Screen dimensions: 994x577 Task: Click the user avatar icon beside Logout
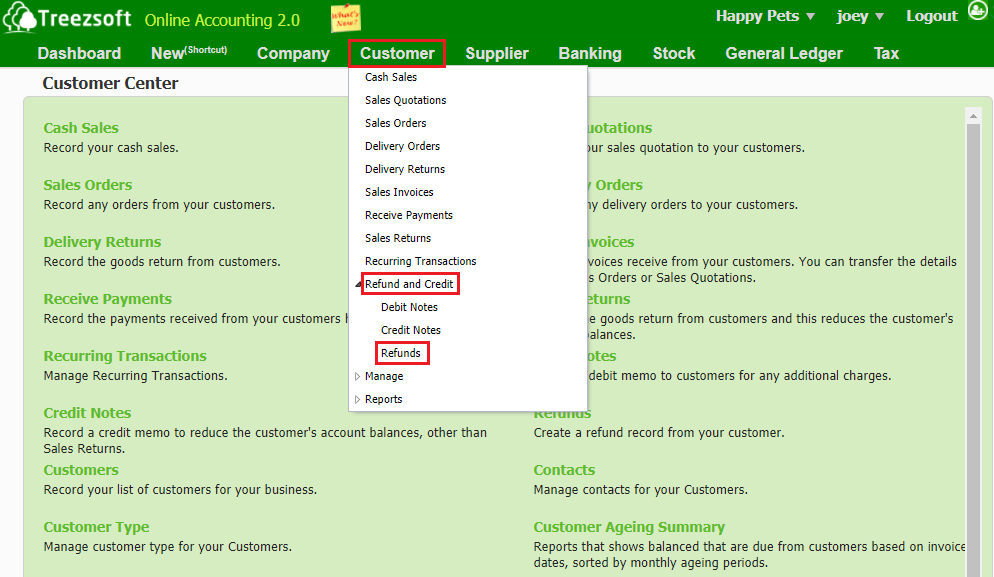tap(977, 14)
